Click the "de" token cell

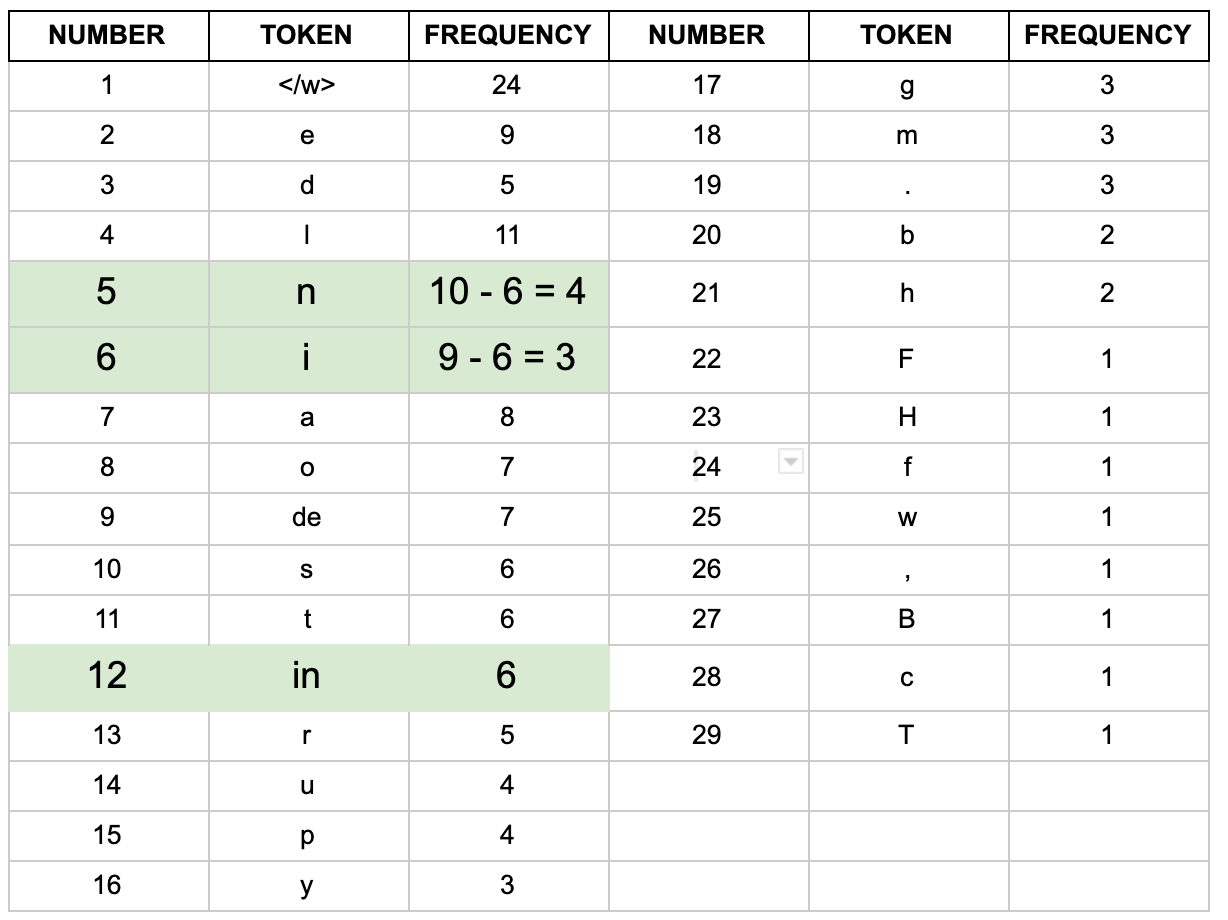tap(307, 517)
